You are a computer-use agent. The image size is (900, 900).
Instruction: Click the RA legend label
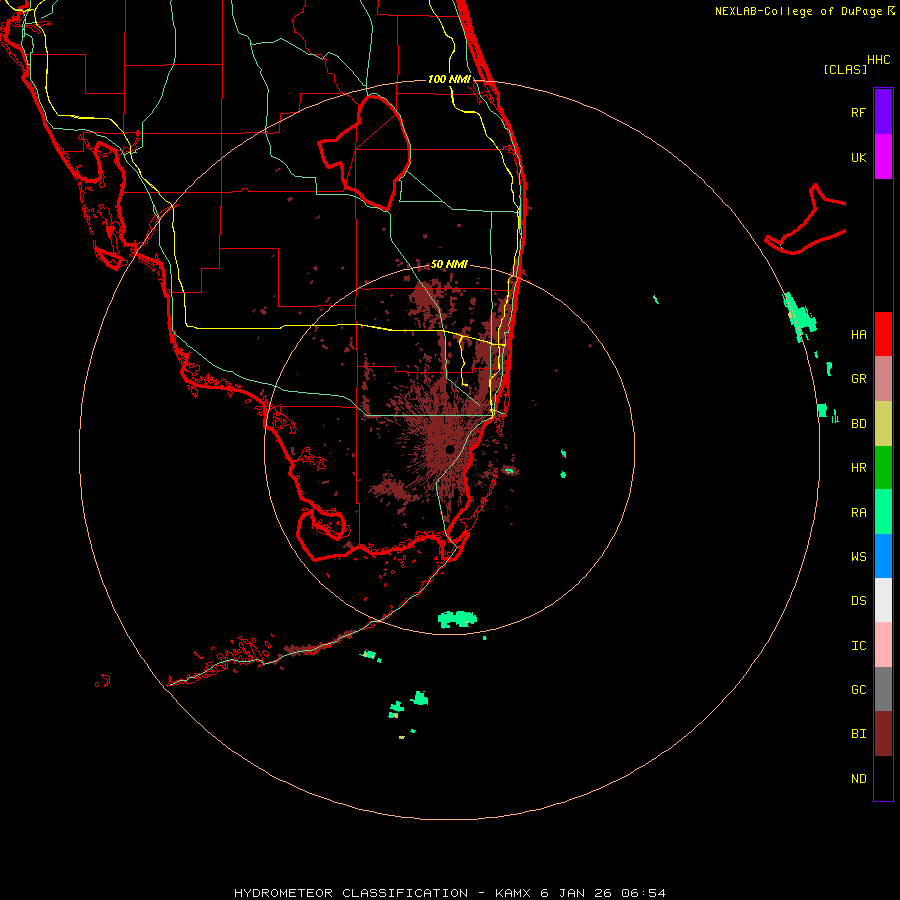pyautogui.click(x=858, y=513)
